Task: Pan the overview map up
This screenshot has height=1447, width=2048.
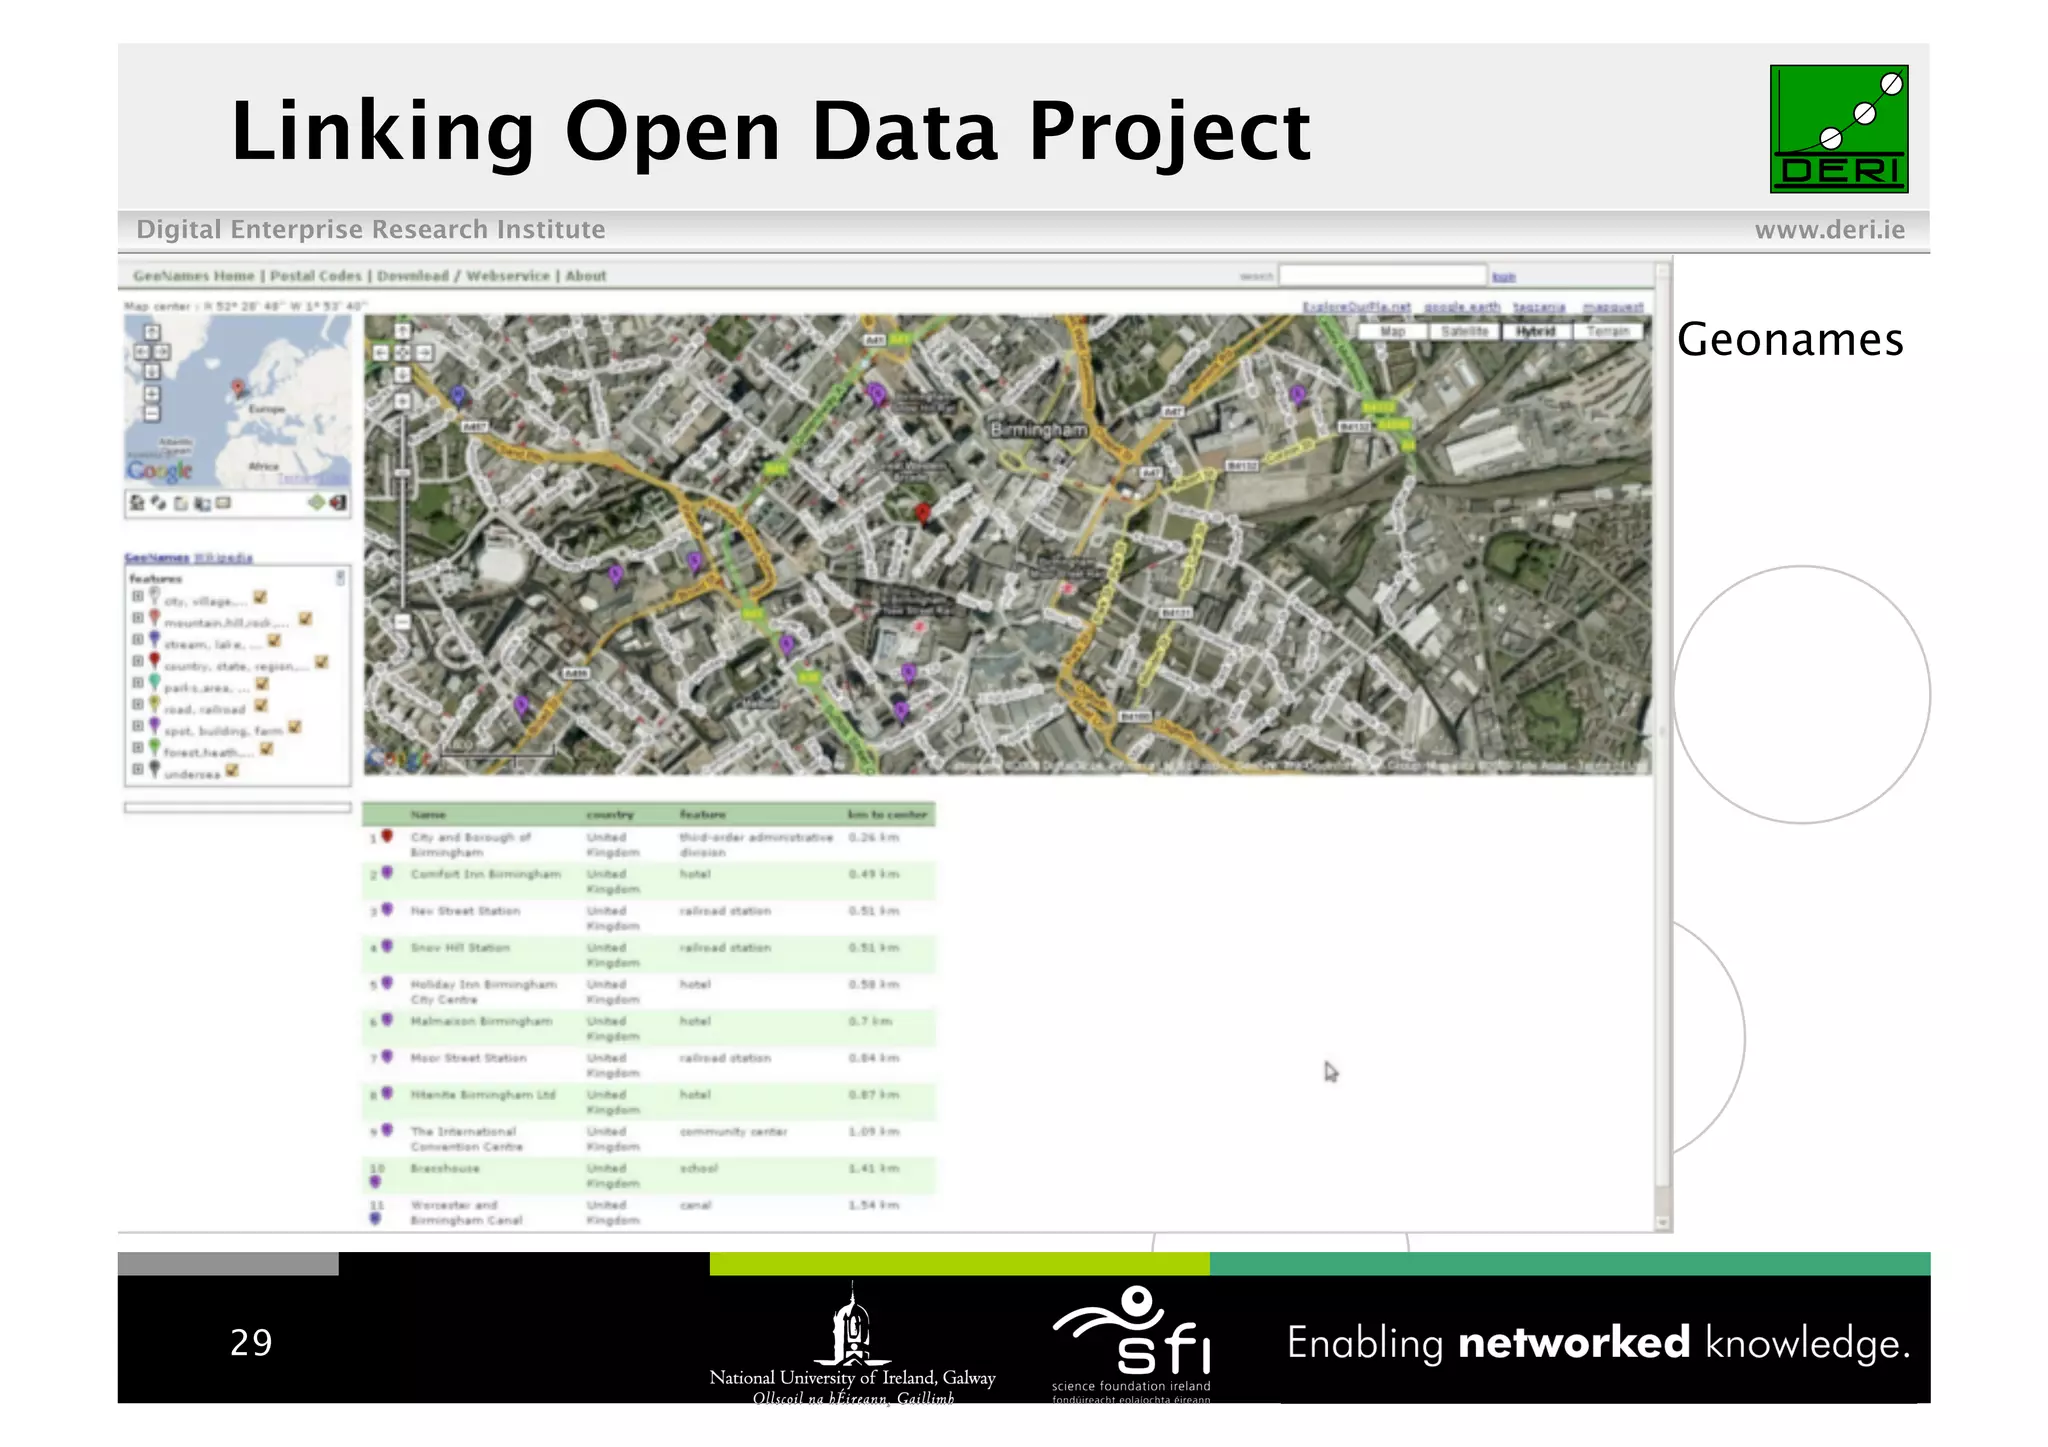Action: 152,333
